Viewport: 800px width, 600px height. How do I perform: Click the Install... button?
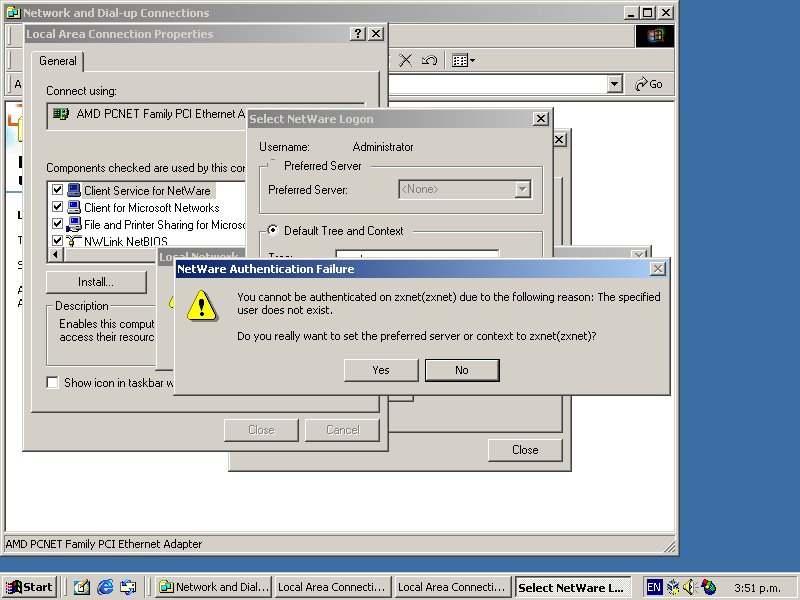click(x=96, y=282)
